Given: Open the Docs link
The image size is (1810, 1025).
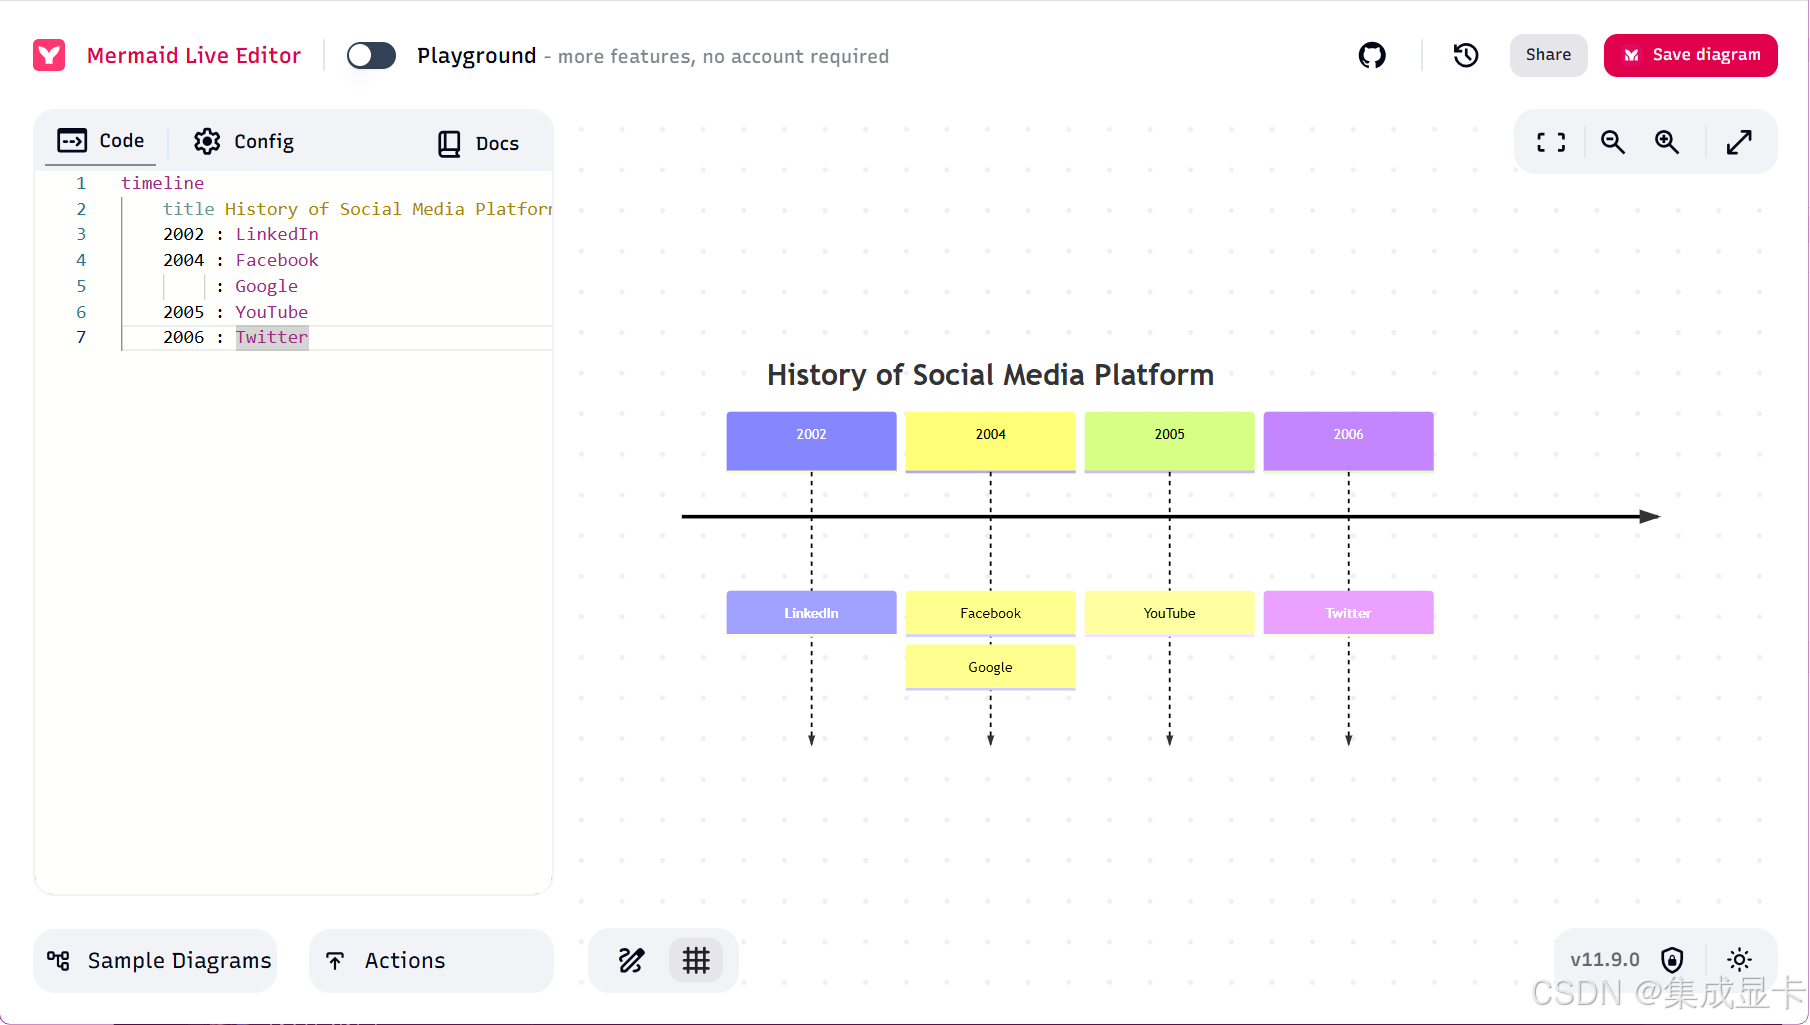Looking at the screenshot, I should [478, 144].
